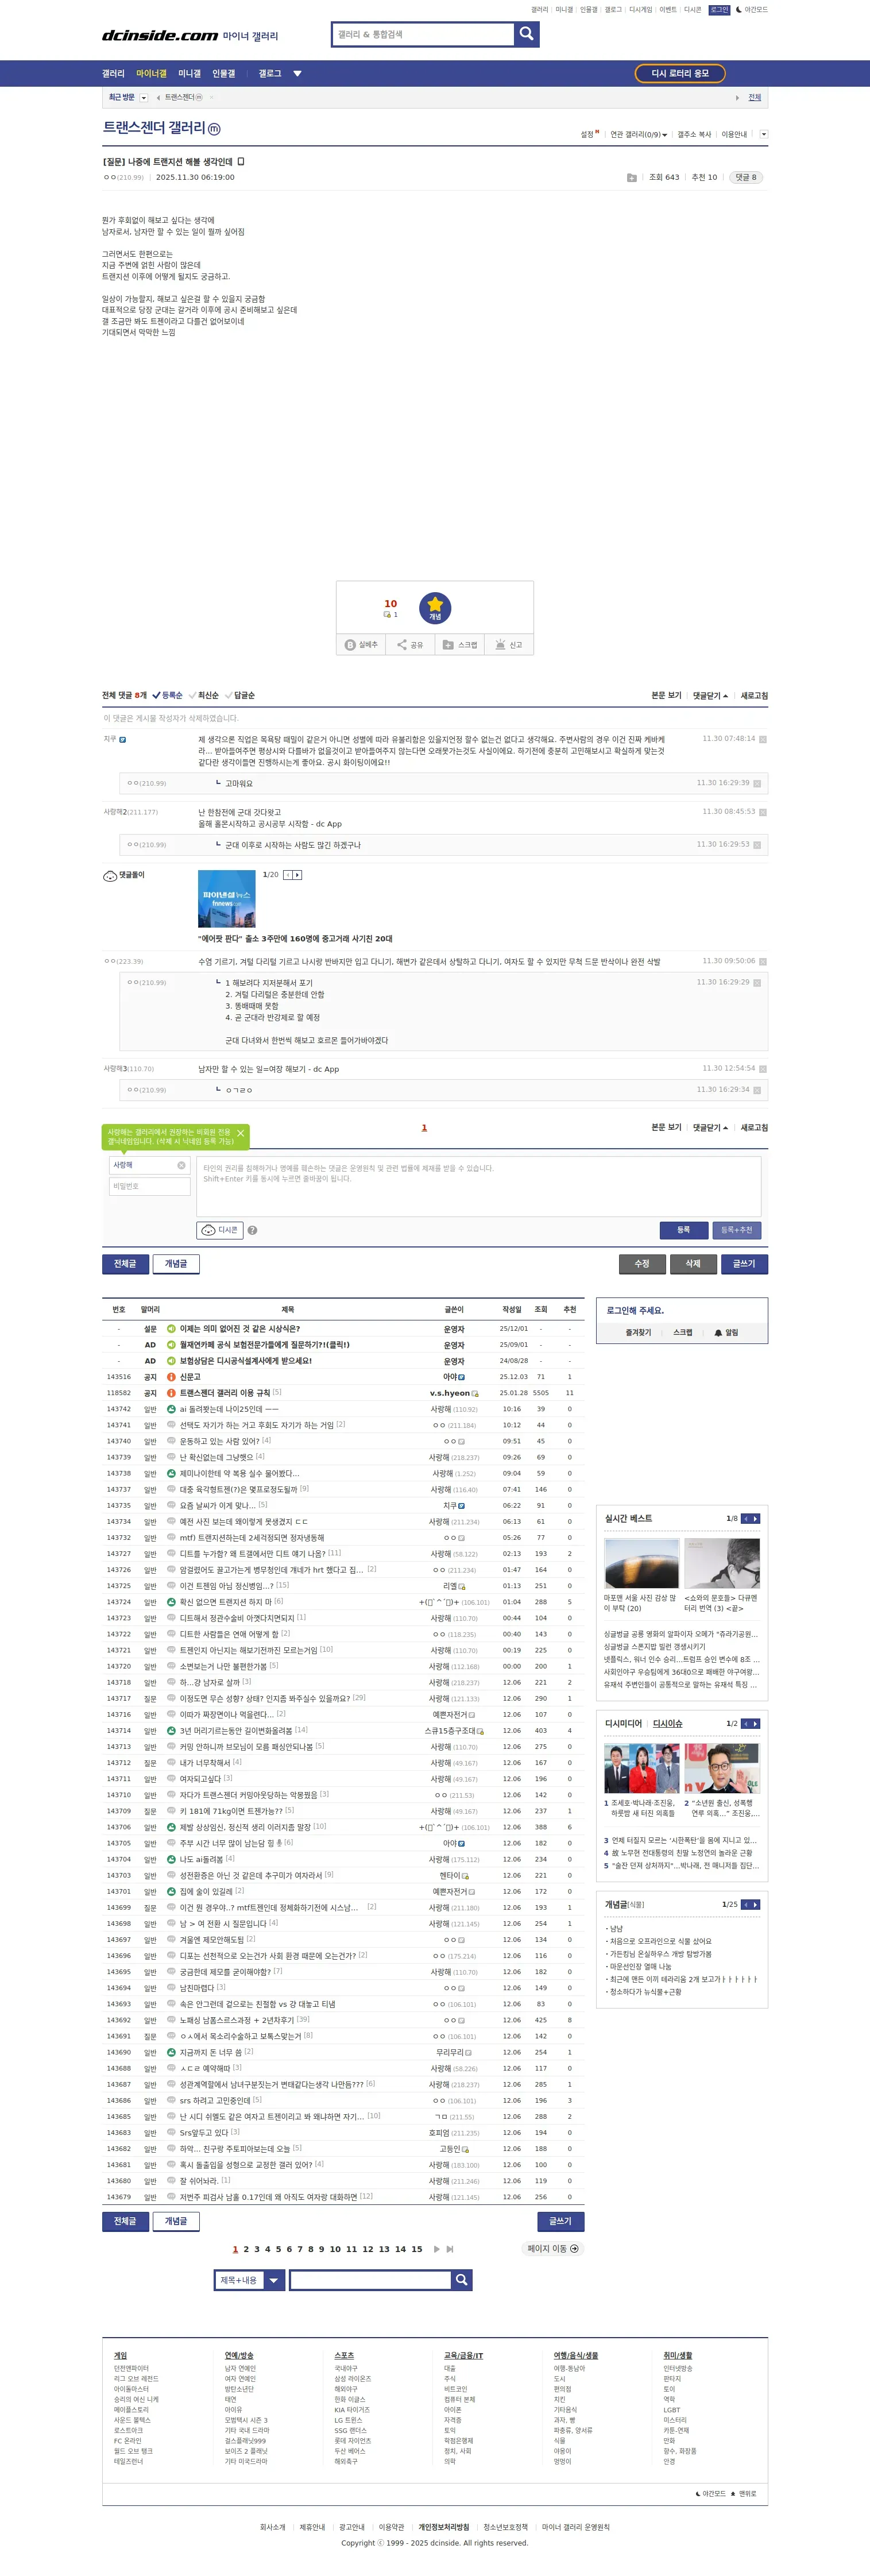Click the next arrow in the 댓글돌이 ad widget
870x2576 pixels.
tap(297, 875)
